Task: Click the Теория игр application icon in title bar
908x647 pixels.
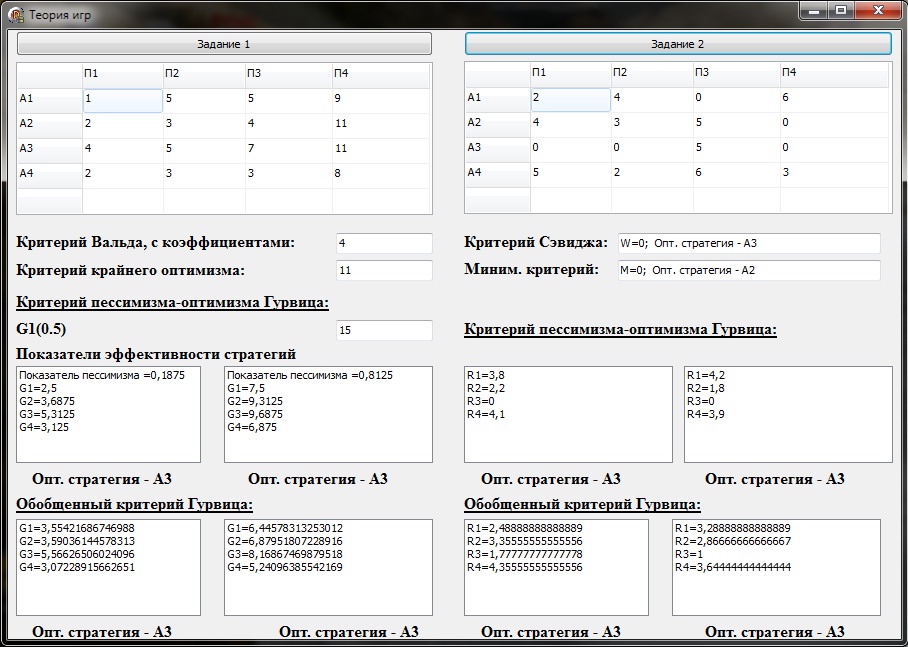Action: point(16,14)
